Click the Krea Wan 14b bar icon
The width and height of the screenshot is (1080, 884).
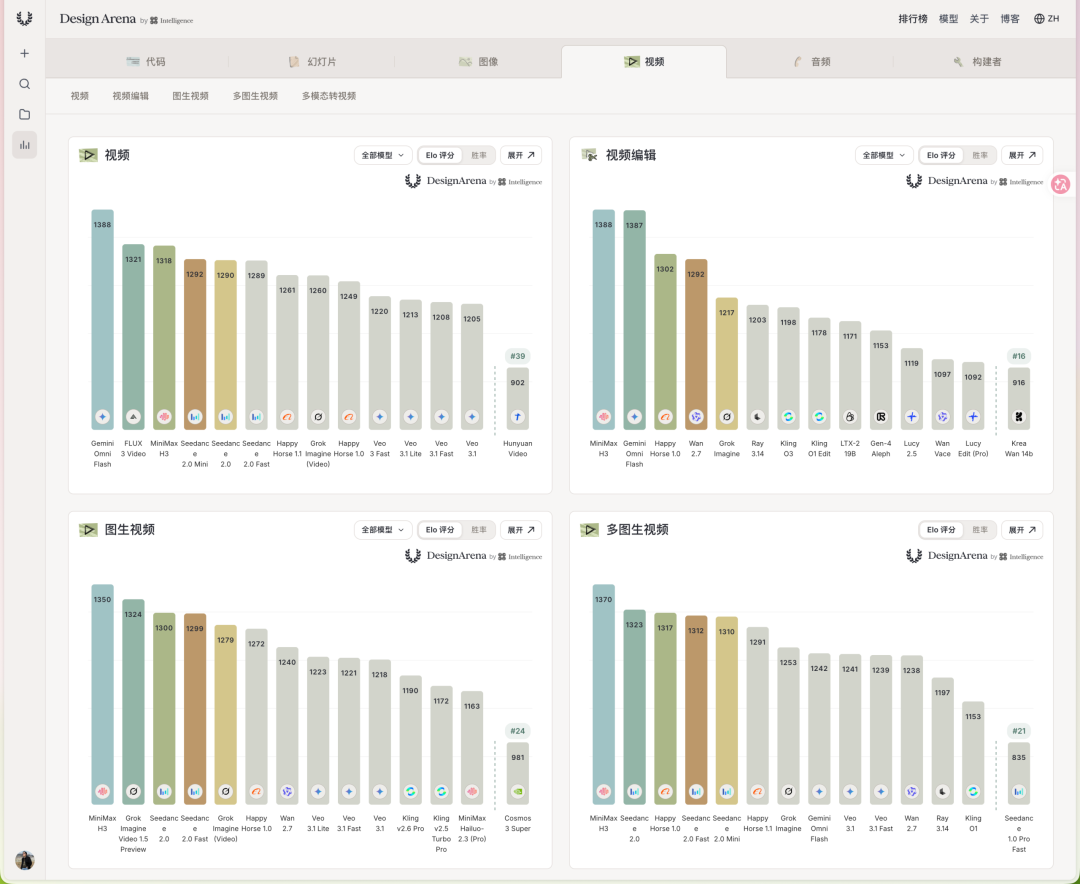(1019, 417)
